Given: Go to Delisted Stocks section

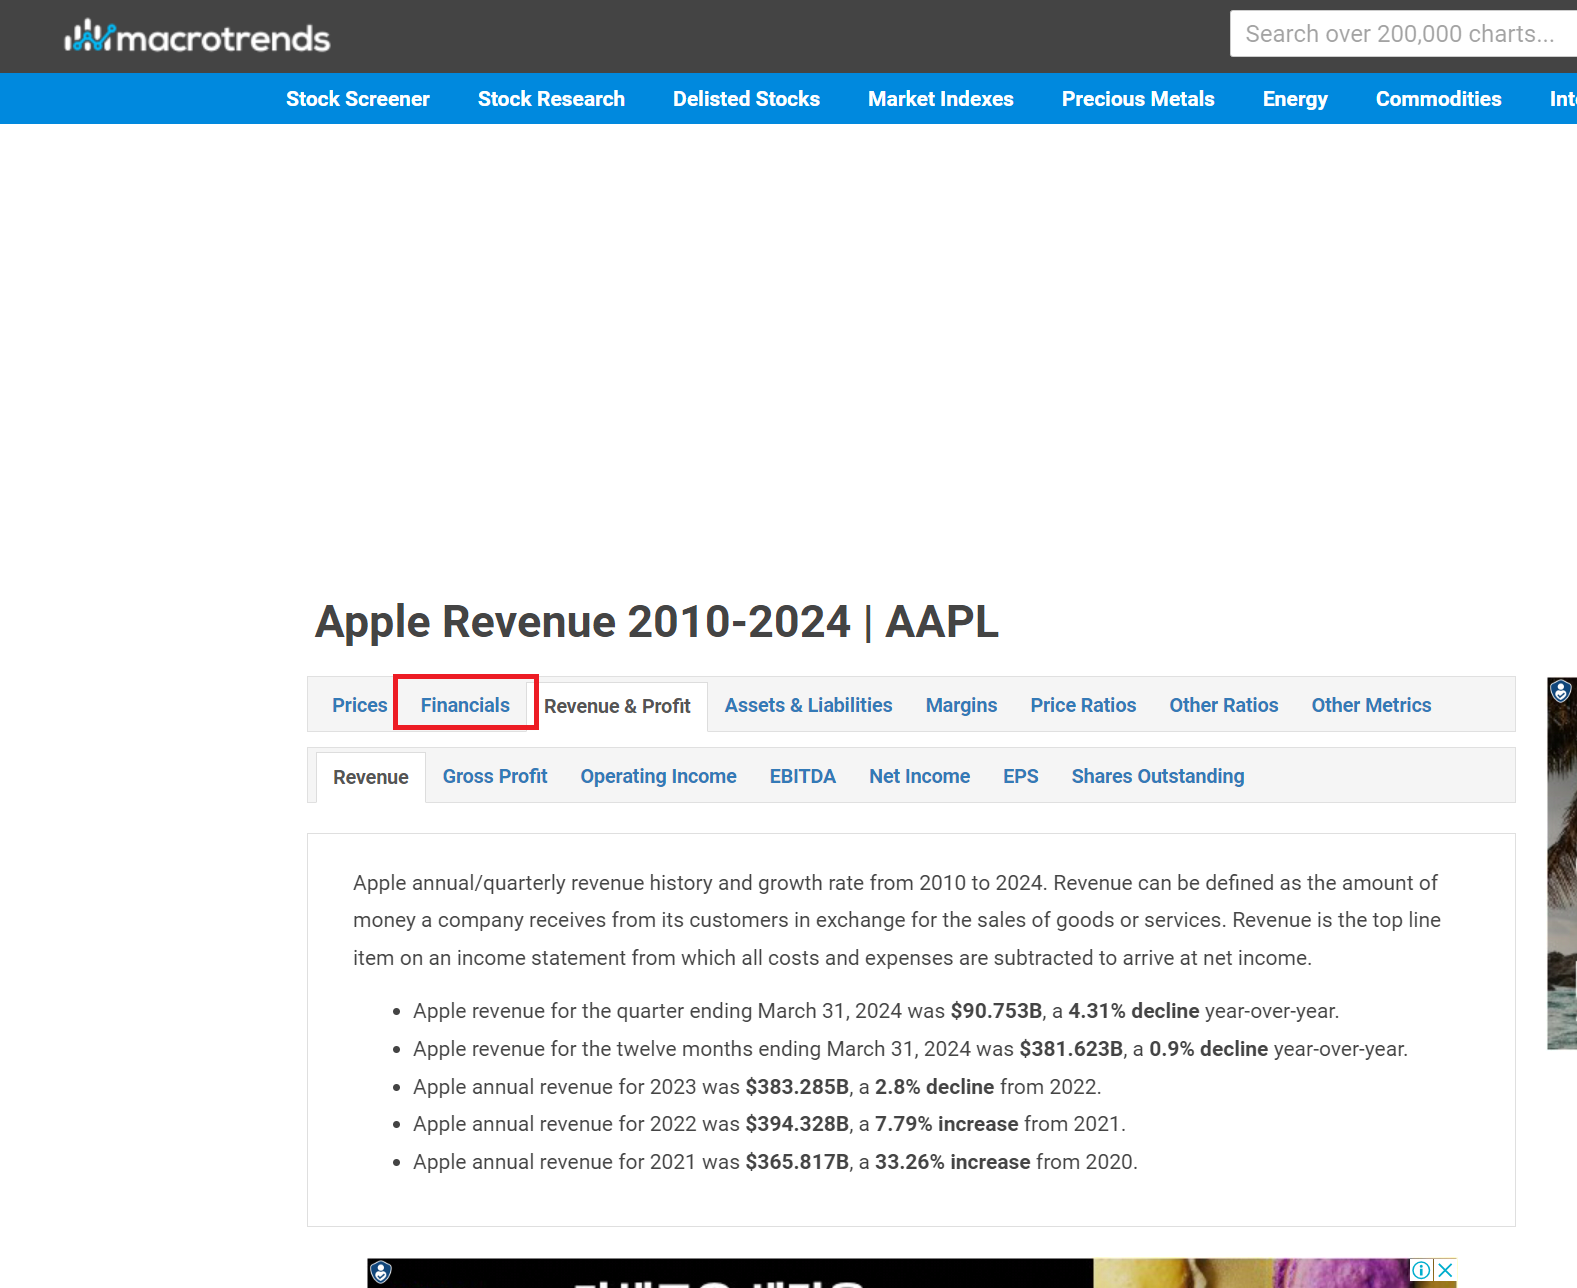Looking at the screenshot, I should pos(746,99).
